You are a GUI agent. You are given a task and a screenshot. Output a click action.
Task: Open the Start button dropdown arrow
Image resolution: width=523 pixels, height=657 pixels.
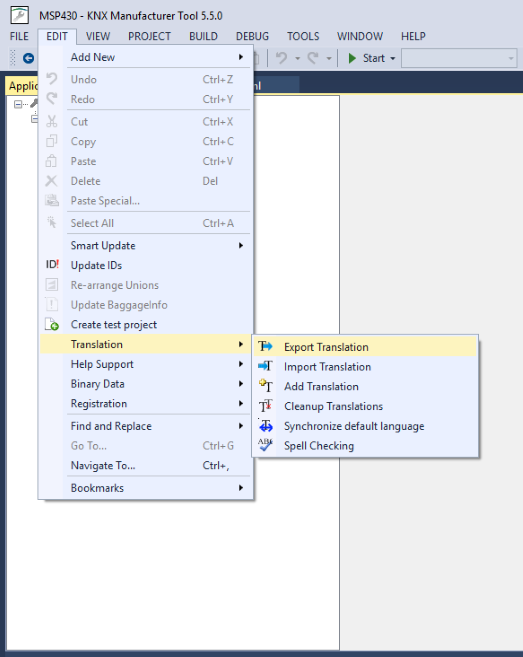[393, 58]
